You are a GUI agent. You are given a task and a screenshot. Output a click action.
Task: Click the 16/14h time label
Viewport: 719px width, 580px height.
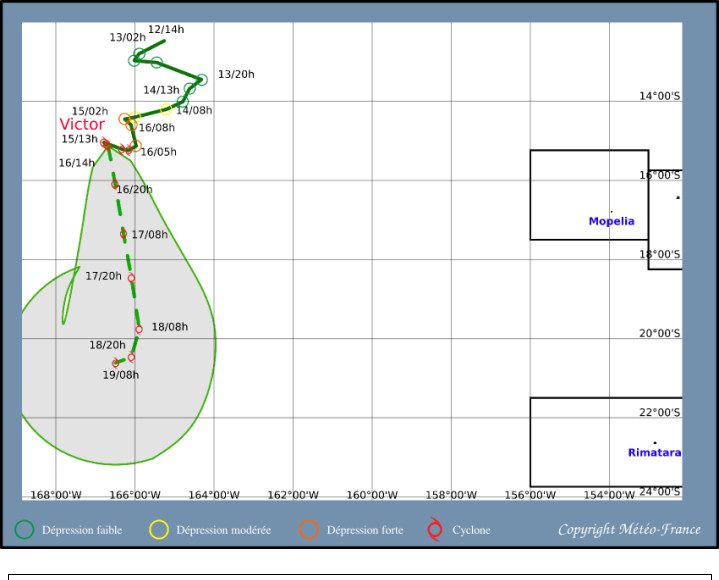77,163
